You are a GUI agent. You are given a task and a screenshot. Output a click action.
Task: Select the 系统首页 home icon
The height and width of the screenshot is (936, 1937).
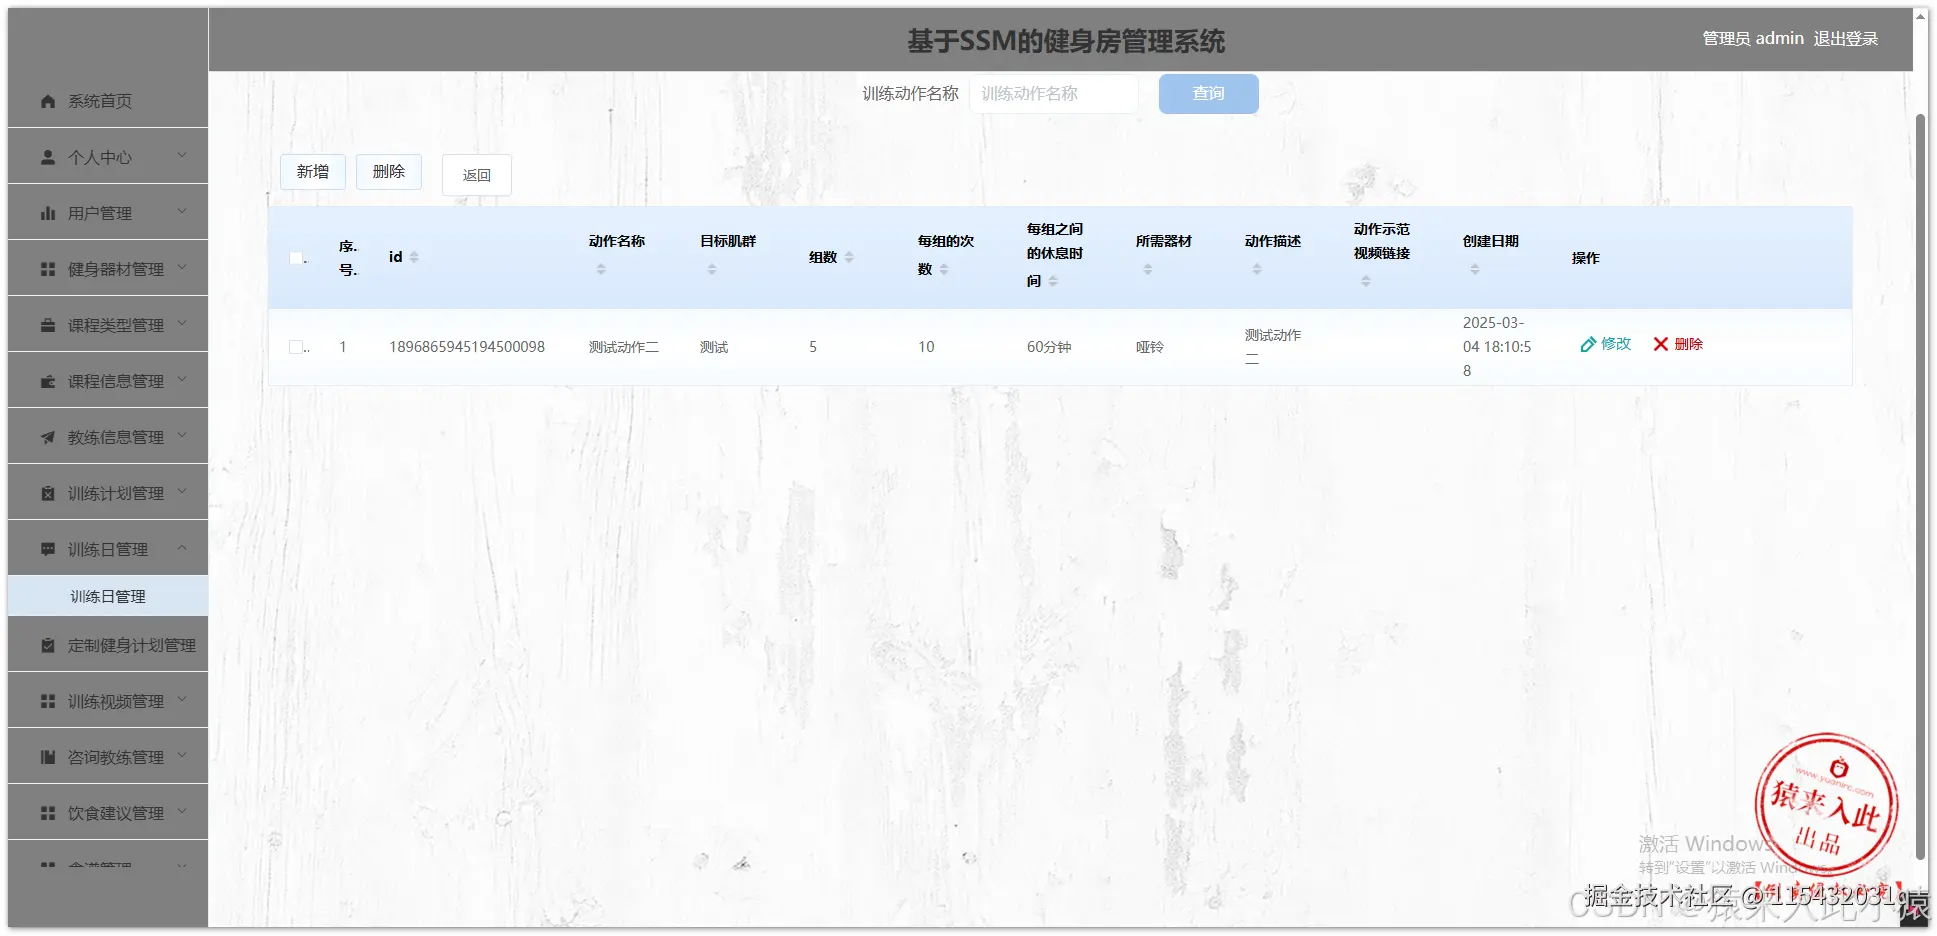pos(46,100)
